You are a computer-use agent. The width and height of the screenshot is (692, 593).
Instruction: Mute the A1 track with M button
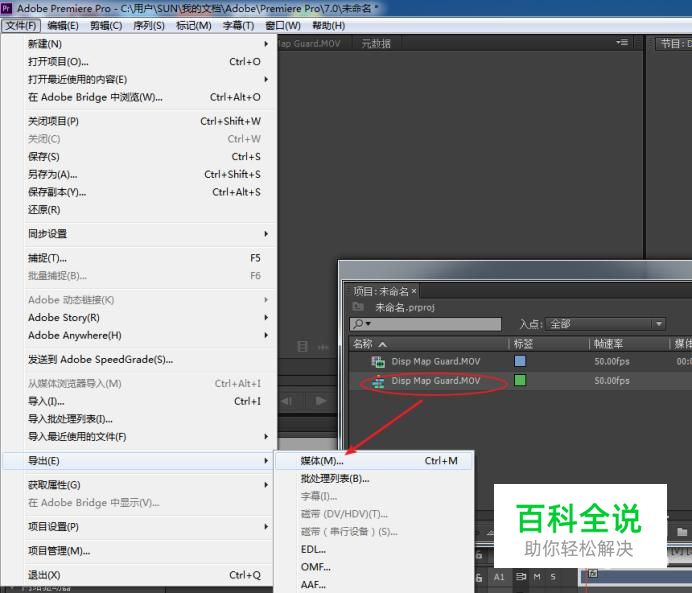[537, 577]
